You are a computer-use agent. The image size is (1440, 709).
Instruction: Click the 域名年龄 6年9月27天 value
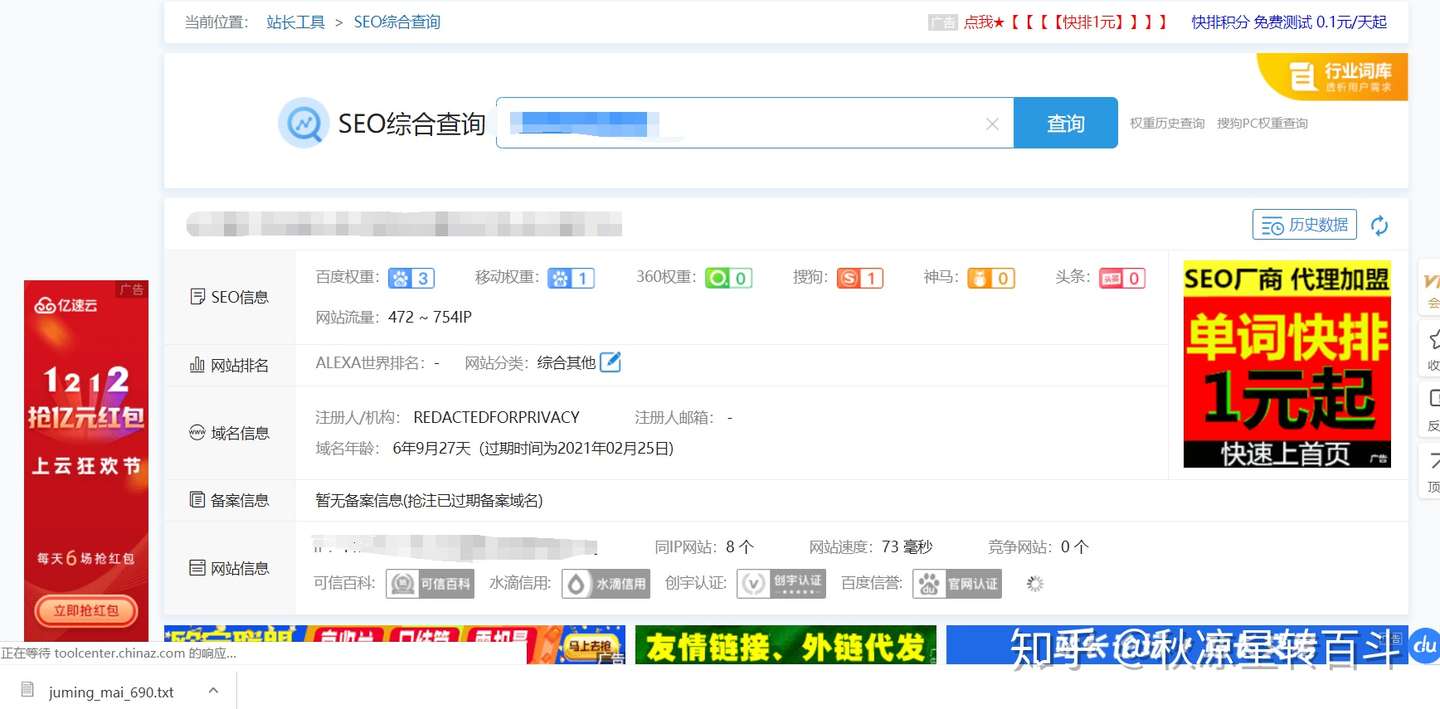tap(432, 448)
